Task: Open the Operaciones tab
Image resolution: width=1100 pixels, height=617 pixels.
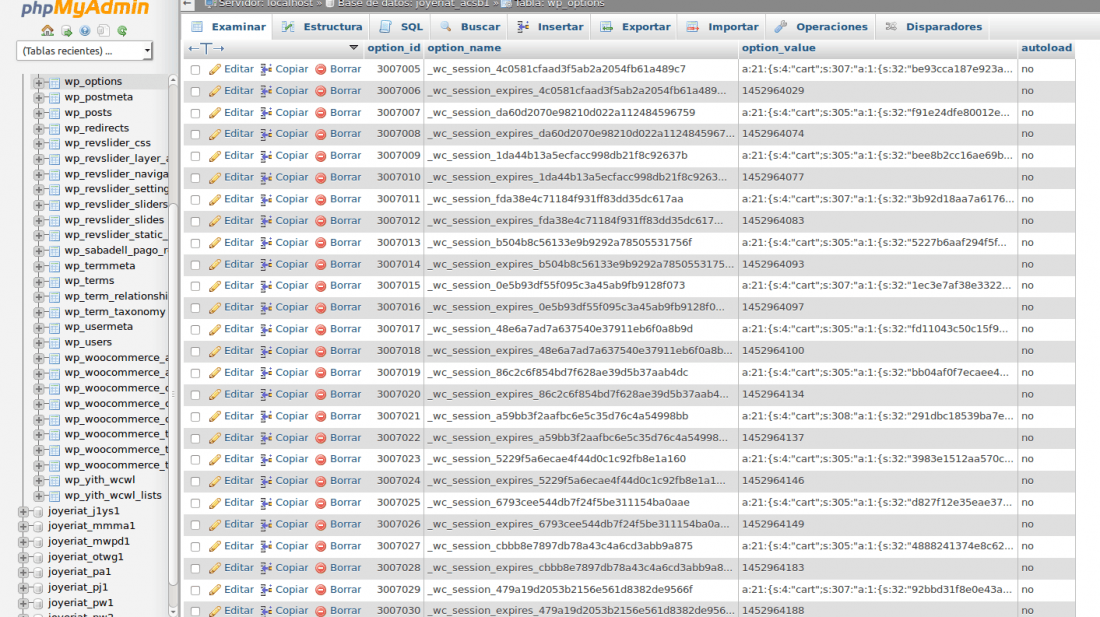Action: [821, 27]
